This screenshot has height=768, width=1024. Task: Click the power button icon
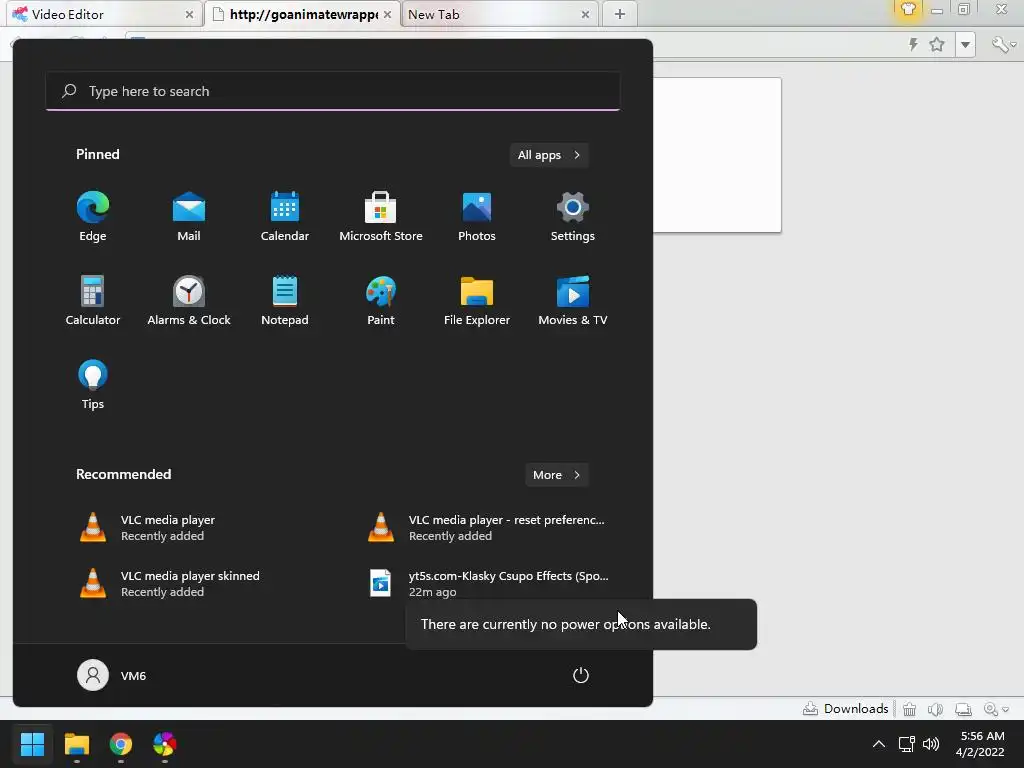pos(581,675)
